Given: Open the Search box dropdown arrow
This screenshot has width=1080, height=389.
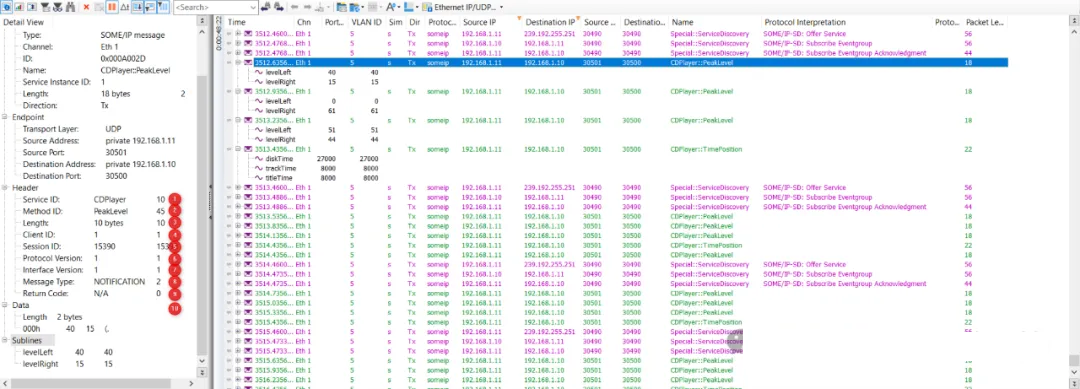Looking at the screenshot, I should [x=253, y=7].
